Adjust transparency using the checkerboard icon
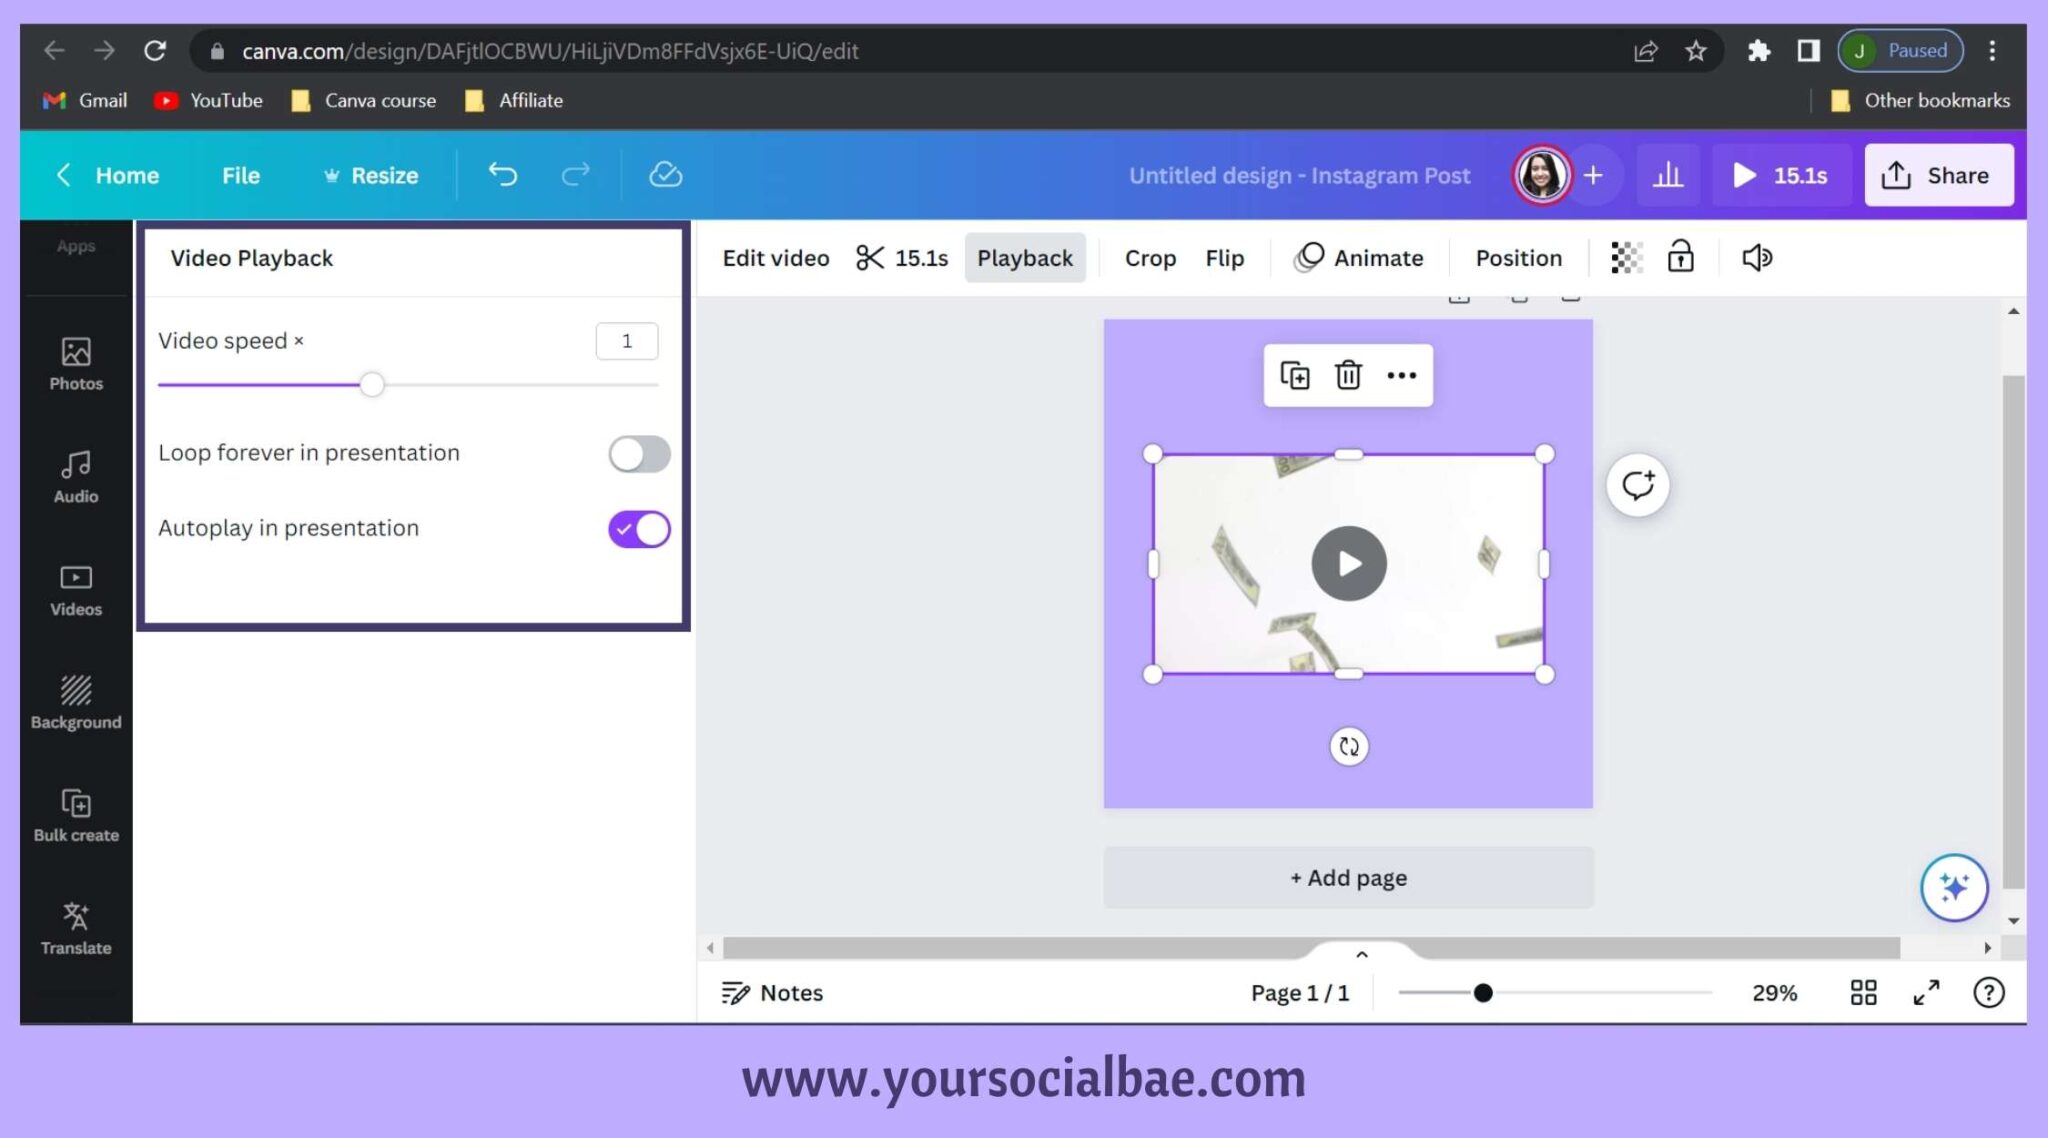2048x1138 pixels. point(1625,257)
